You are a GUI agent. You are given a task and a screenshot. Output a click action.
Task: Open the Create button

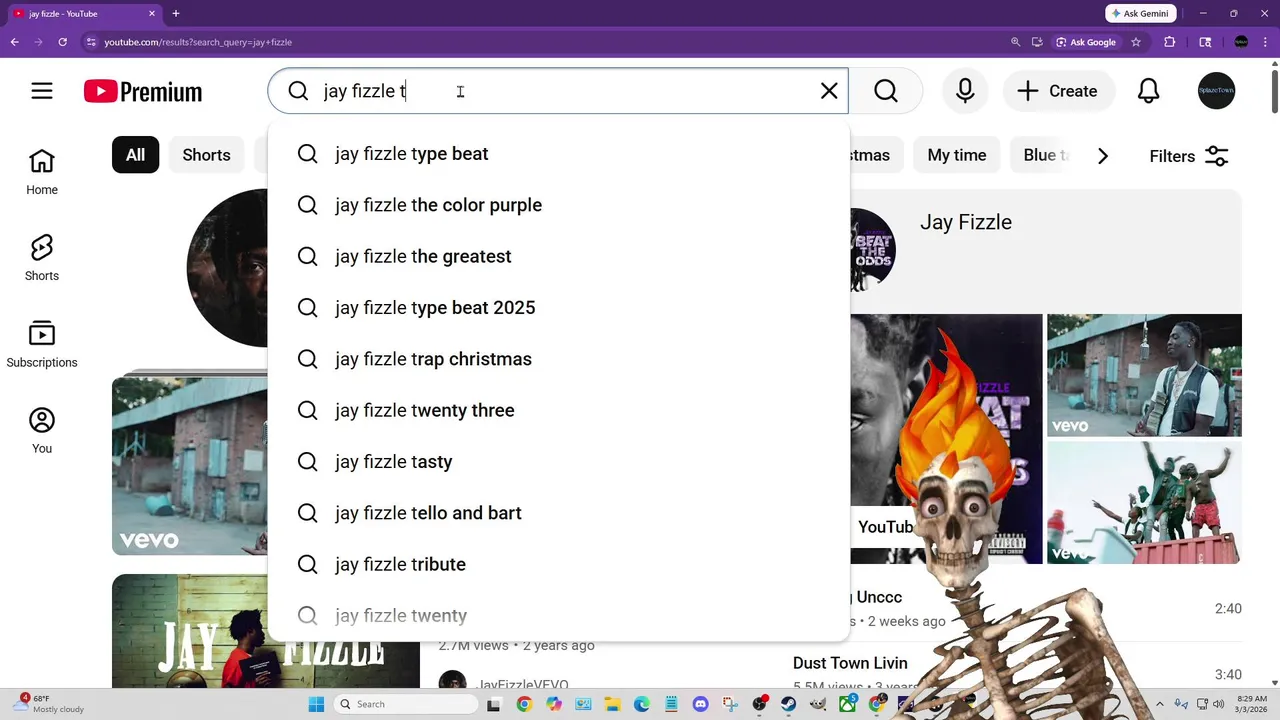pyautogui.click(x=1058, y=91)
